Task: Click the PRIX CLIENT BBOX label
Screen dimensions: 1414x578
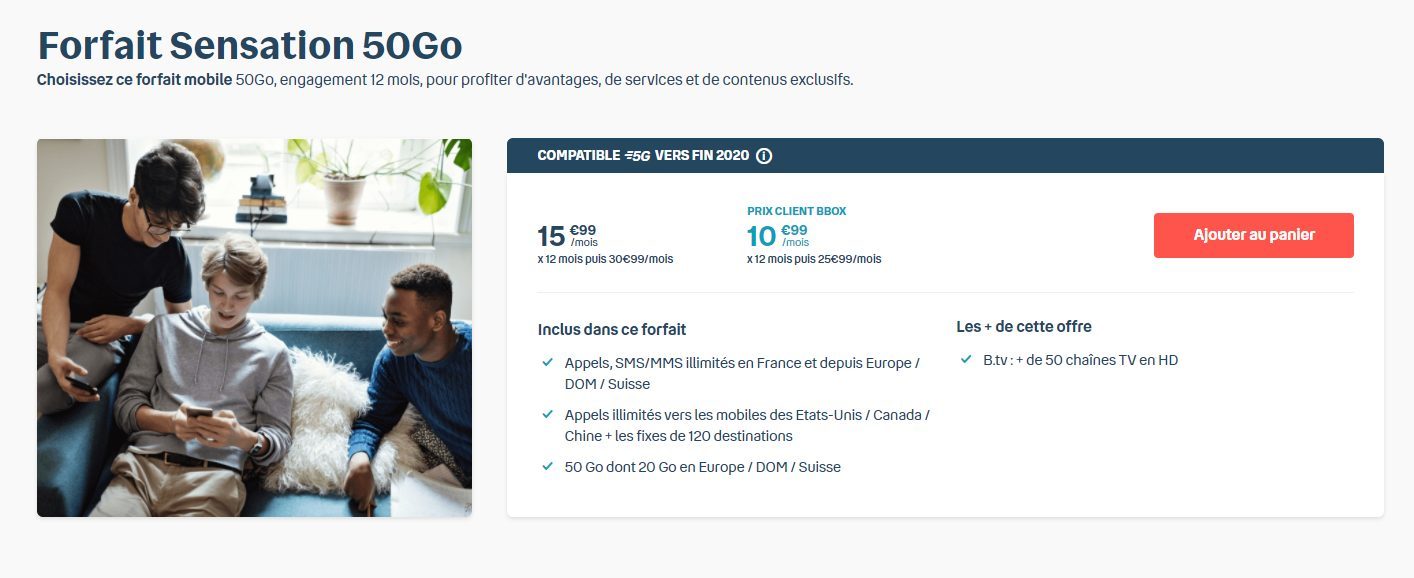Action: tap(796, 211)
